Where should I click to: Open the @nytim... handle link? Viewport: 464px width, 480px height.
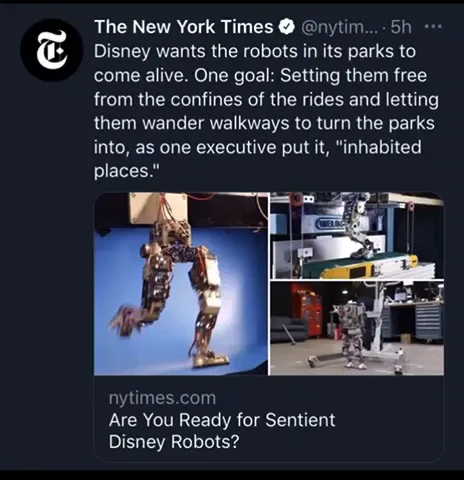pyautogui.click(x=340, y=27)
